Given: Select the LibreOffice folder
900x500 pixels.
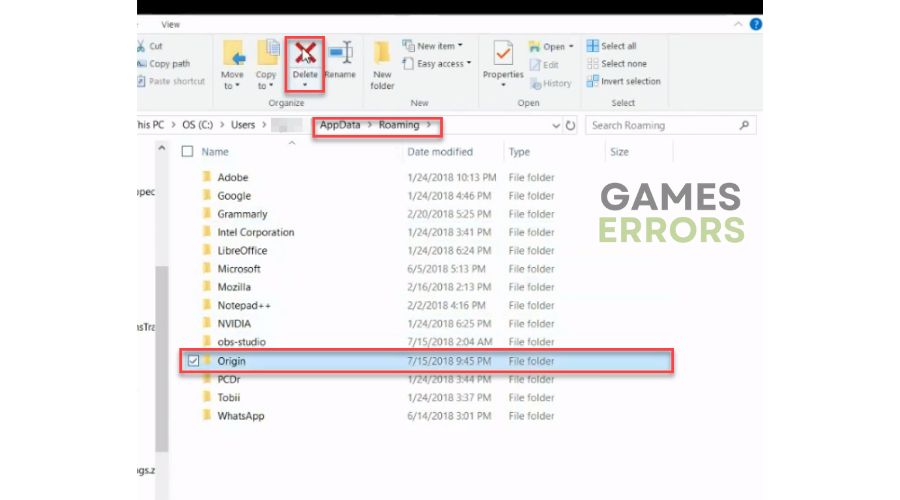Looking at the screenshot, I should (x=242, y=250).
